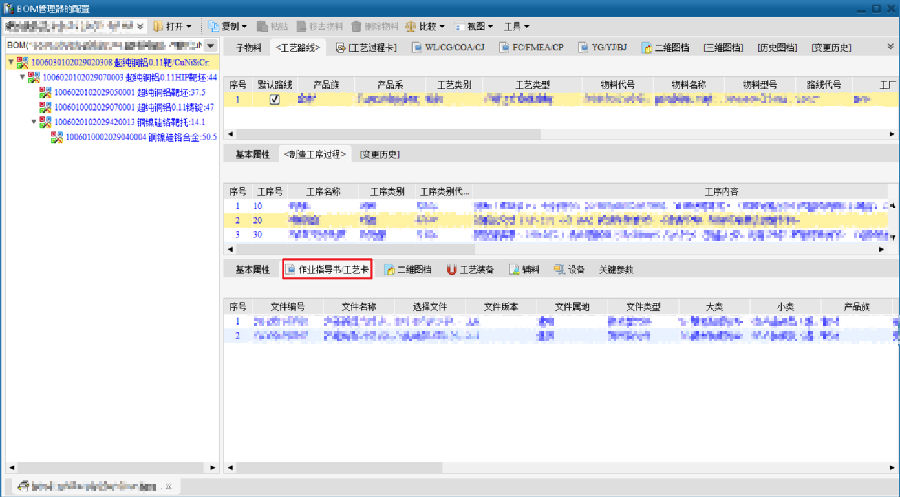
Task: Open [变更历史] tab in the top tab row
Action: pos(831,48)
